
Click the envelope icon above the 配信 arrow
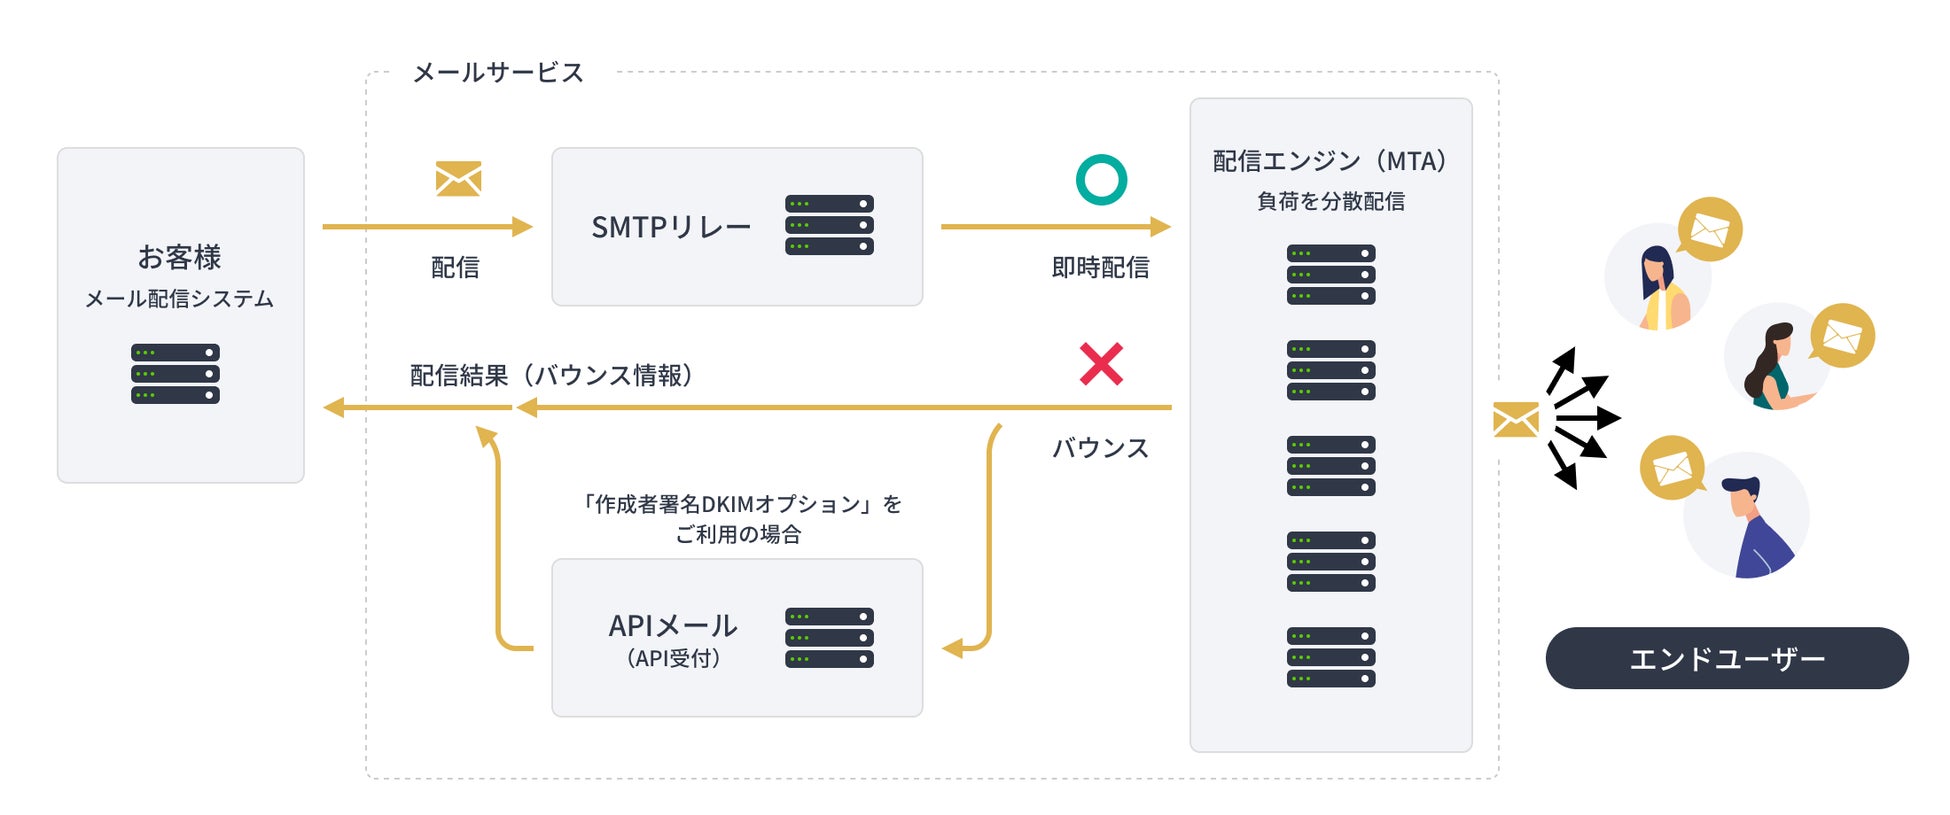[458, 179]
